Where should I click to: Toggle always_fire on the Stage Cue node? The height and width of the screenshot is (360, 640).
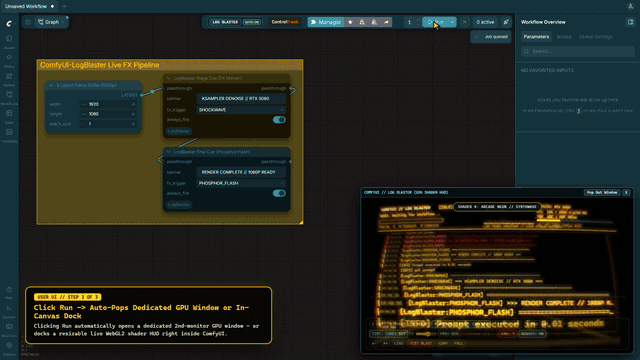(x=279, y=120)
